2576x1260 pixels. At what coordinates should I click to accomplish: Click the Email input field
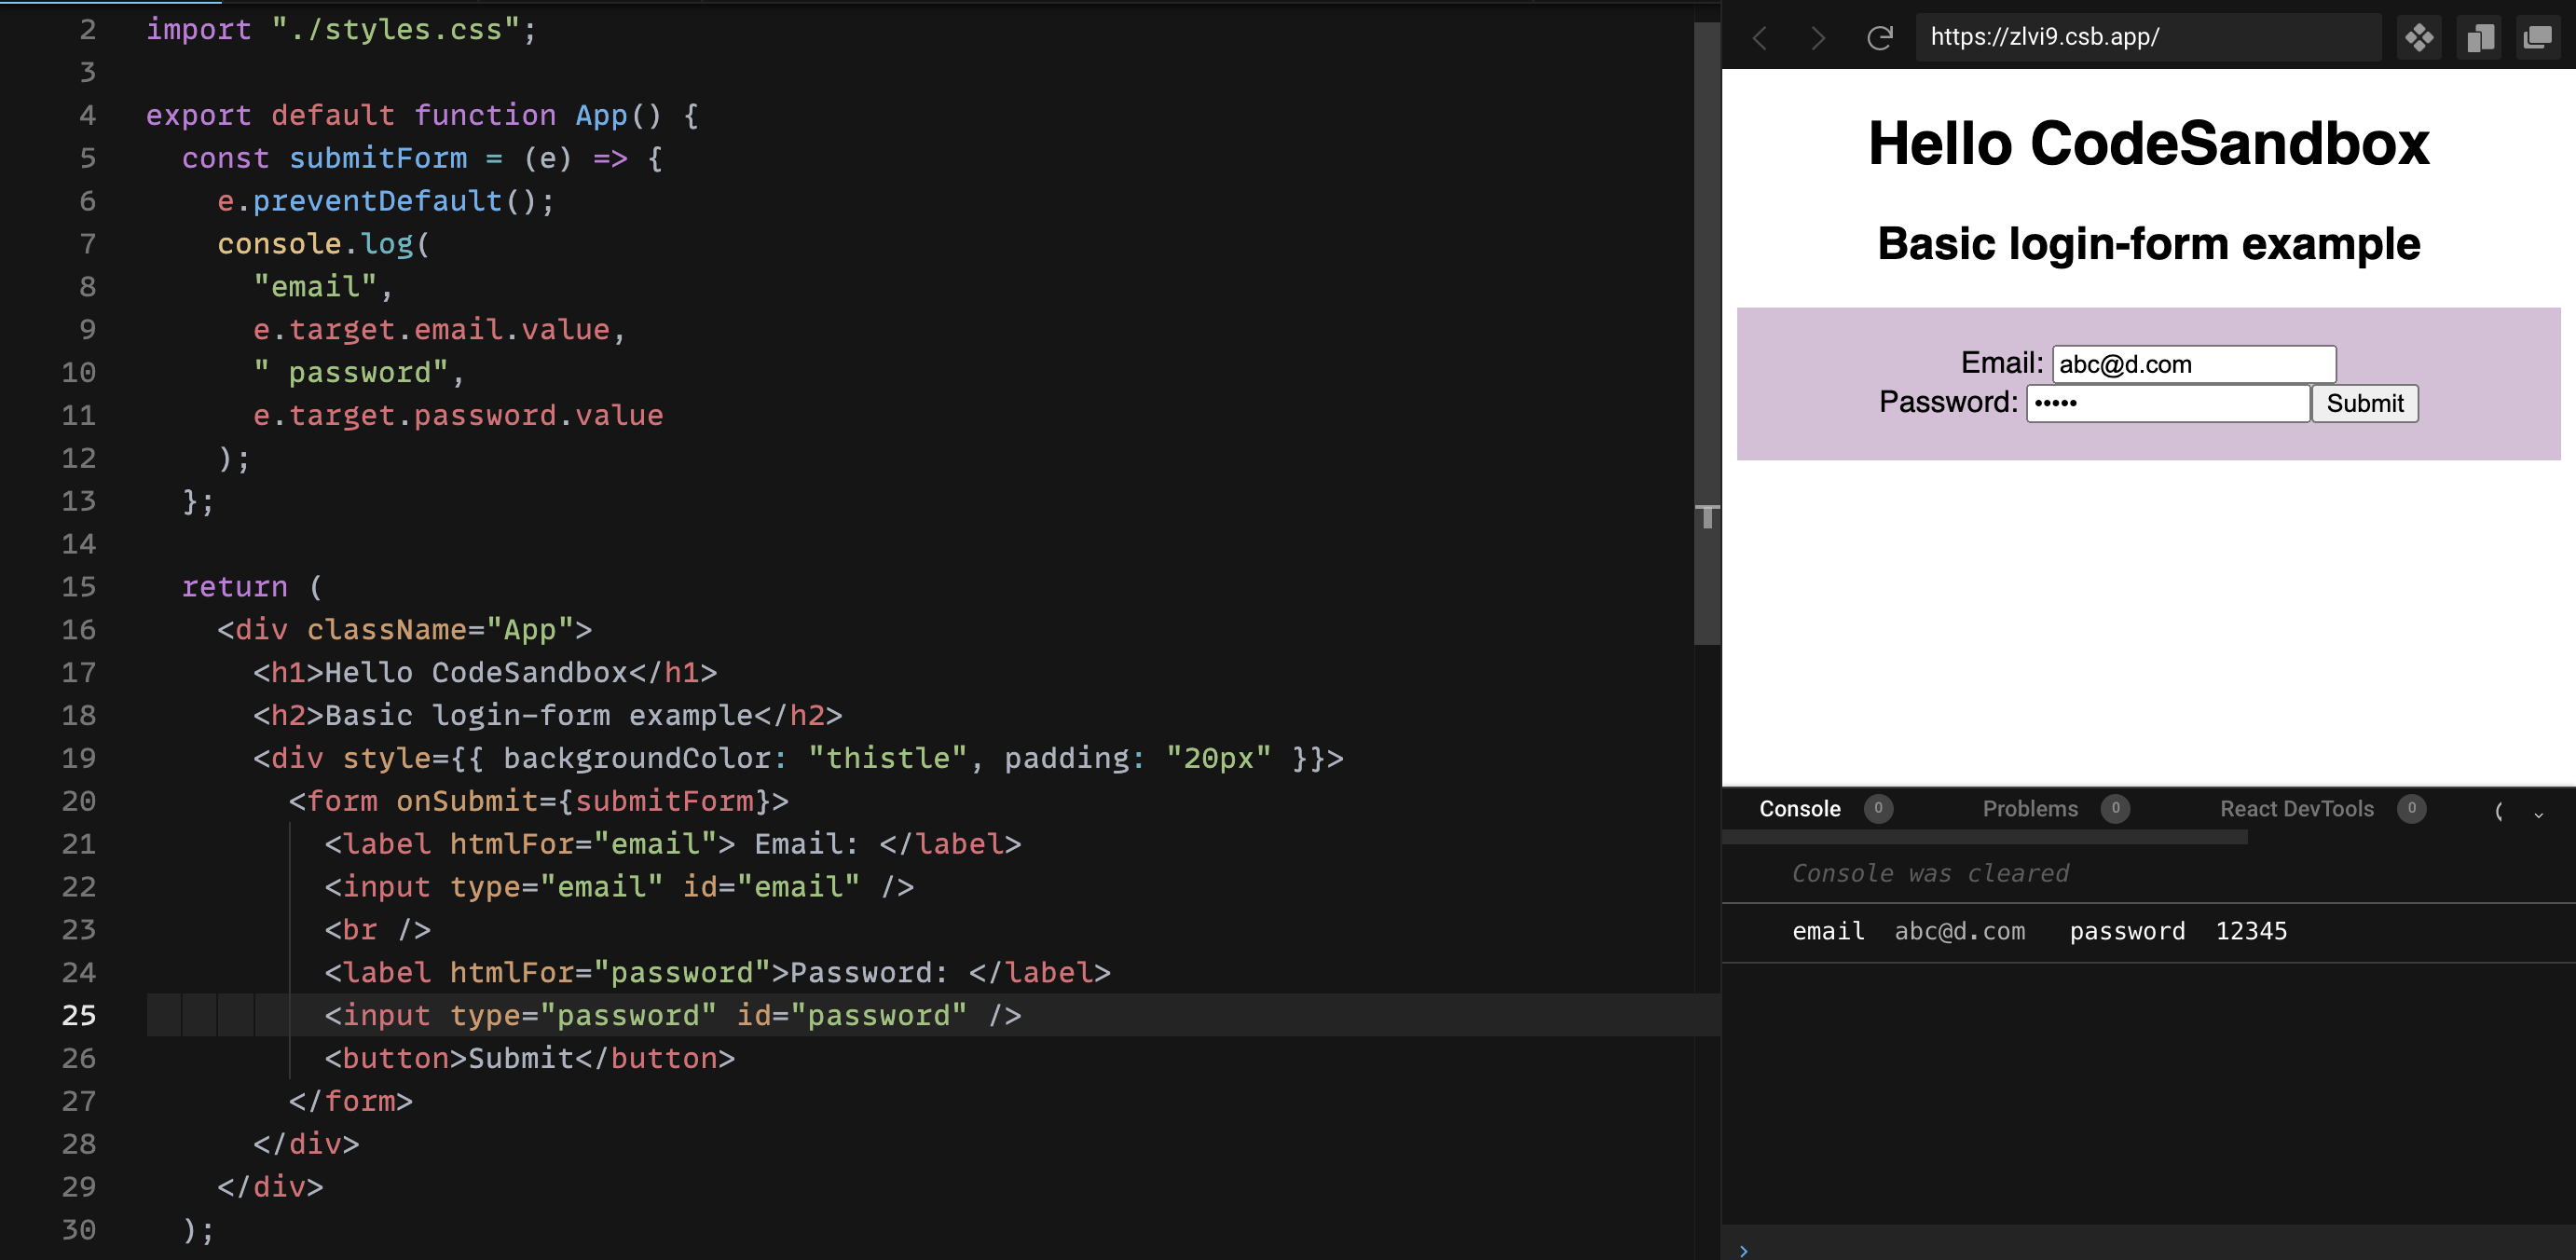pyautogui.click(x=2194, y=364)
